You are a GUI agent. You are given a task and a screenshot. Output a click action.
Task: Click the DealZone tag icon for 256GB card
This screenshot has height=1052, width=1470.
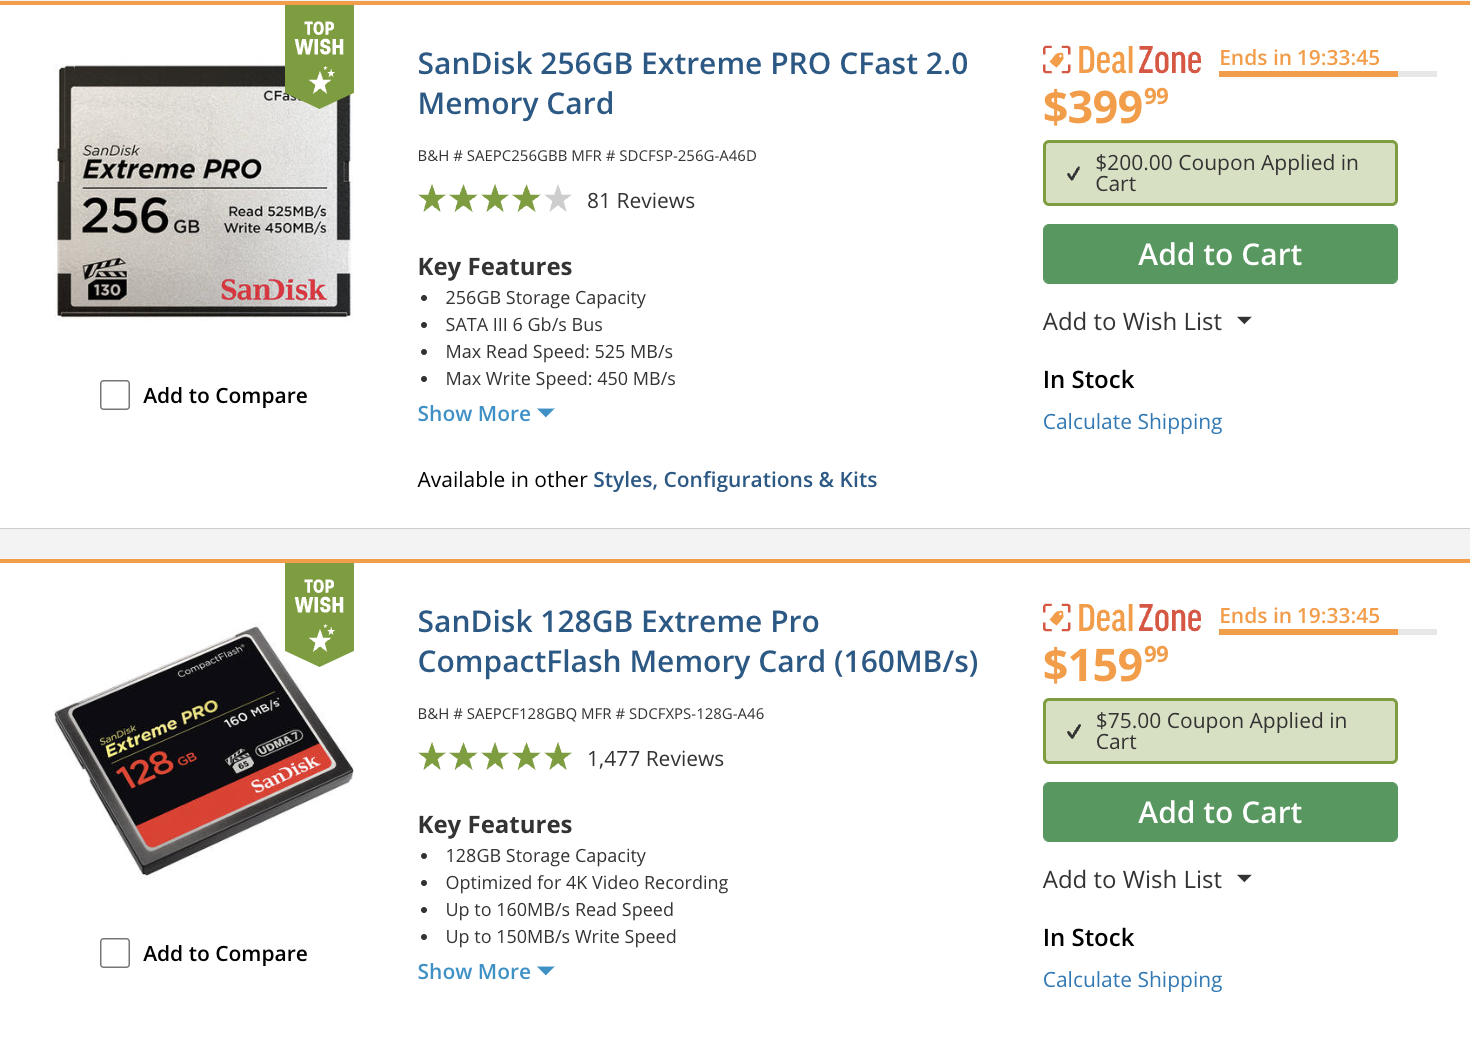1056,60
